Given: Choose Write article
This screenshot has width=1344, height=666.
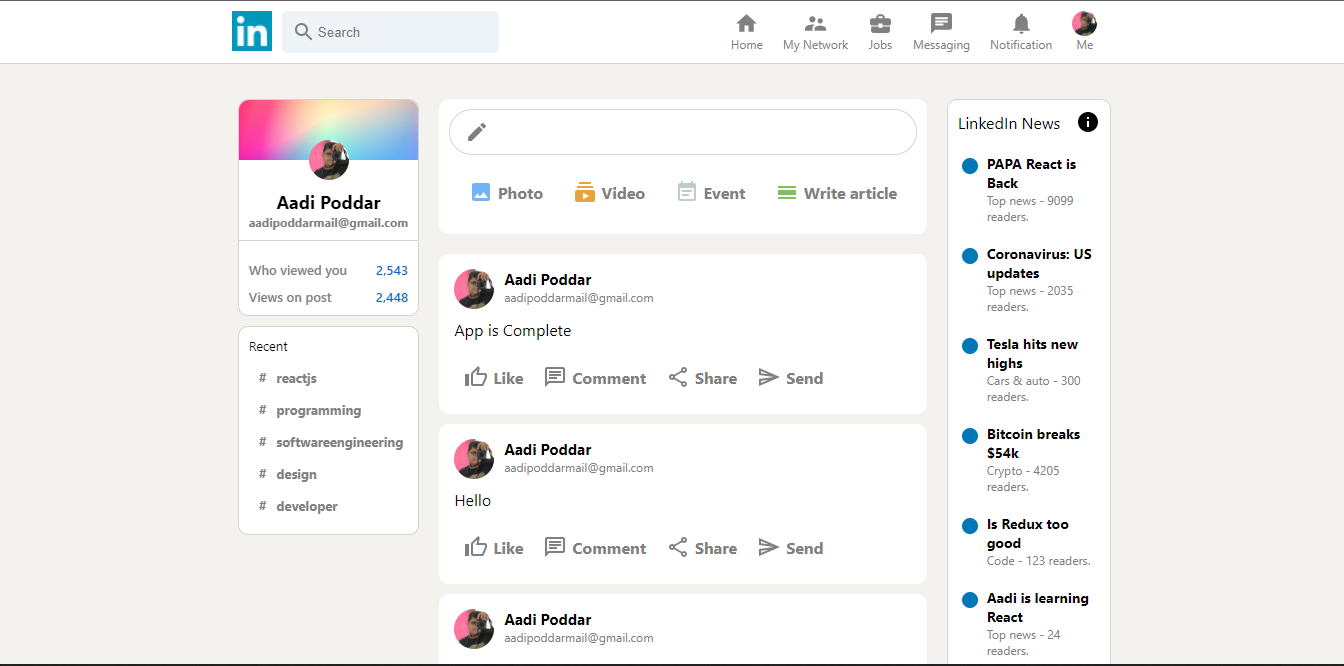Looking at the screenshot, I should [837, 193].
